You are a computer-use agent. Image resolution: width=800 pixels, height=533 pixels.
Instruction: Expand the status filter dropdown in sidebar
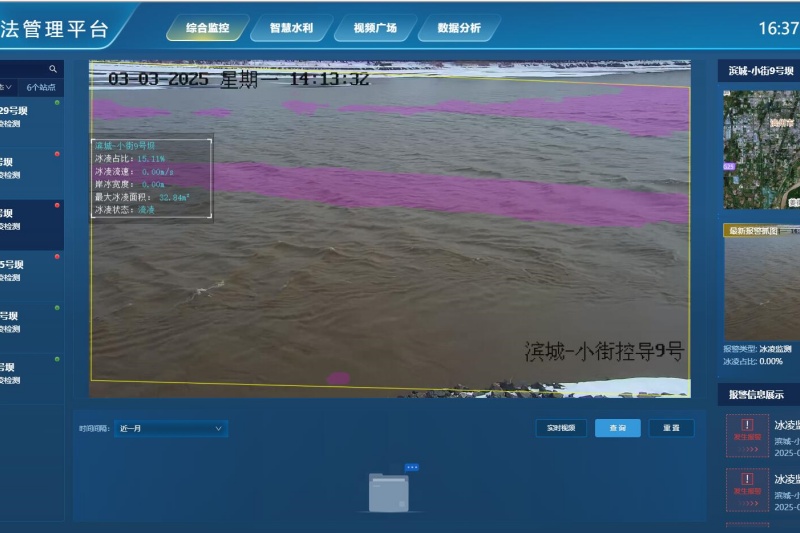(8, 87)
